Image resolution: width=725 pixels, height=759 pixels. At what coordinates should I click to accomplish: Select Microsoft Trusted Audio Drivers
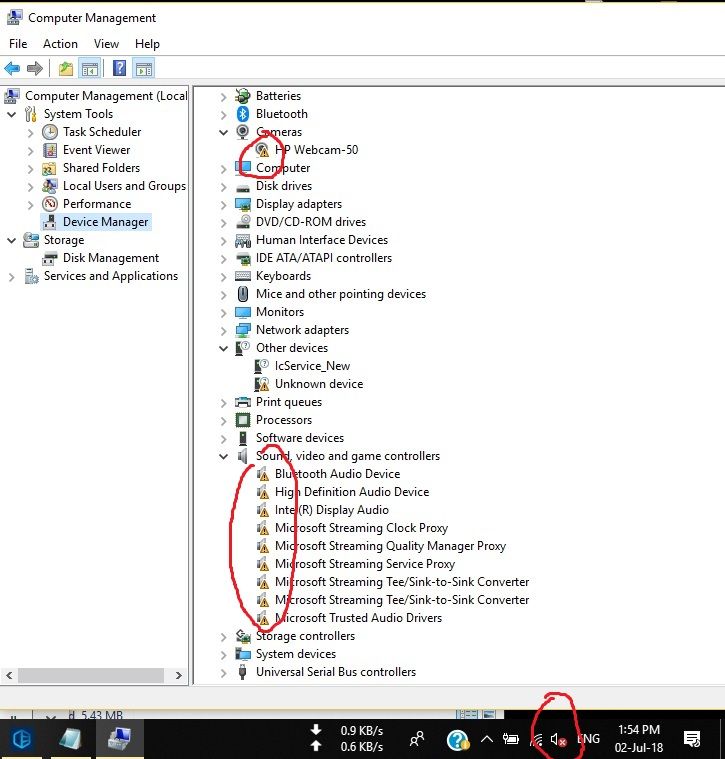[x=358, y=618]
